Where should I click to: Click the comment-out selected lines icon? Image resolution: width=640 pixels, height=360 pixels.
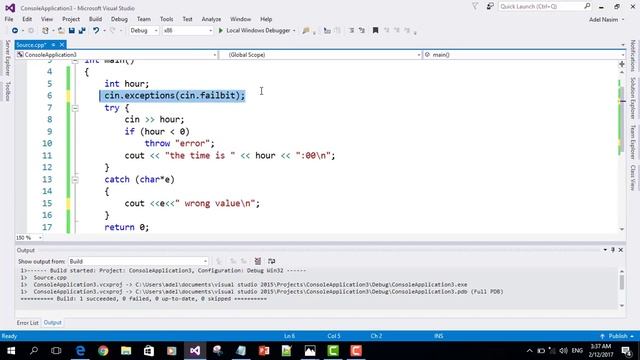coord(351,31)
